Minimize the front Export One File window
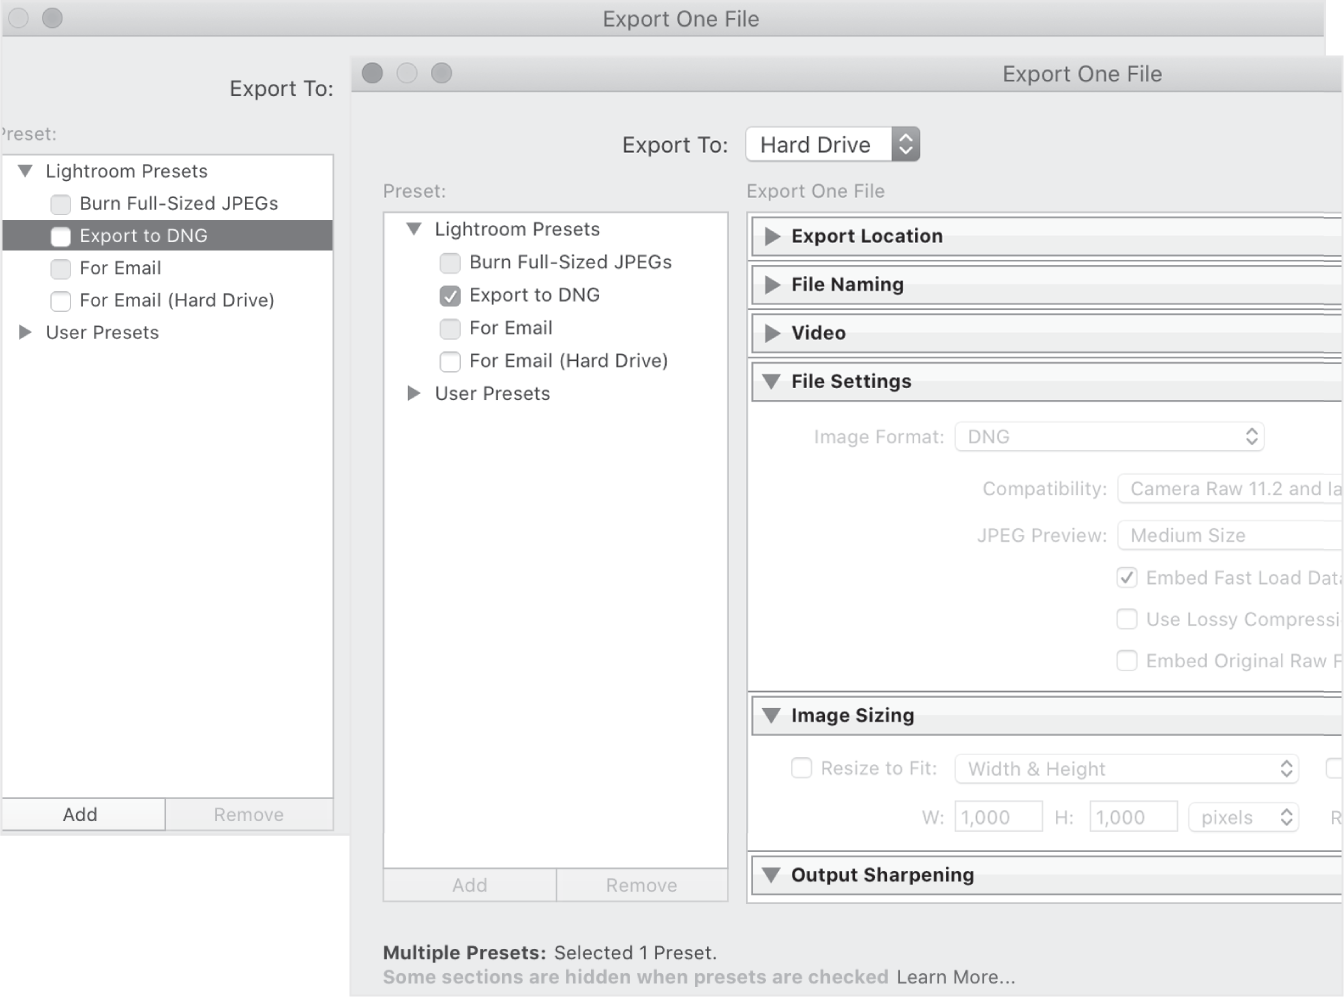This screenshot has width=1344, height=997. pos(407,73)
